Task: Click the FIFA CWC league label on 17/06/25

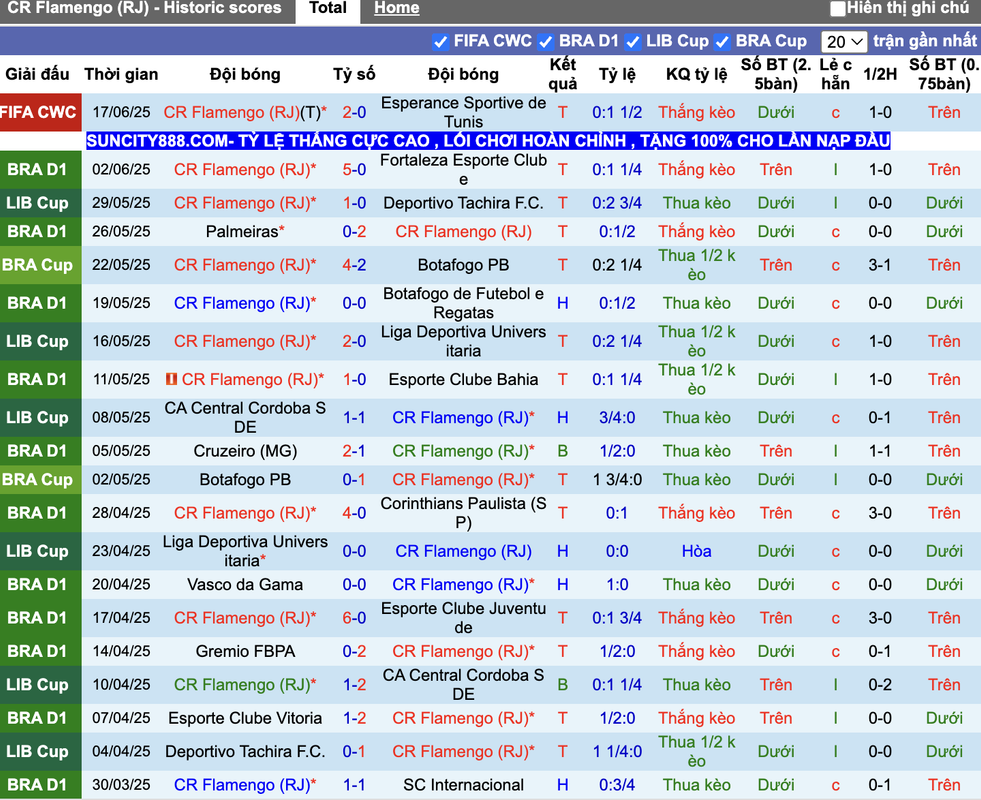Action: tap(39, 112)
